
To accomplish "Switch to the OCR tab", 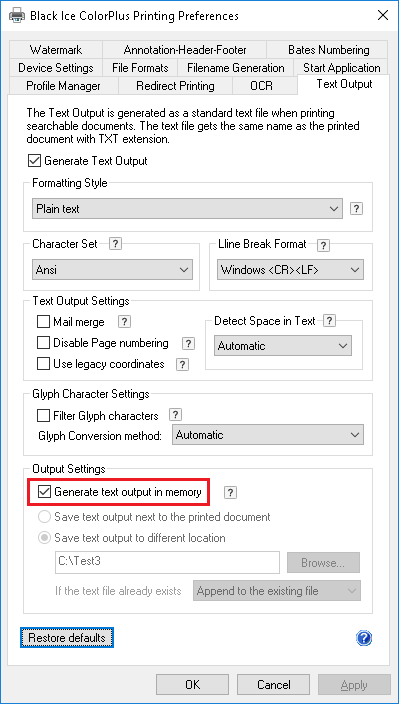I will click(262, 86).
